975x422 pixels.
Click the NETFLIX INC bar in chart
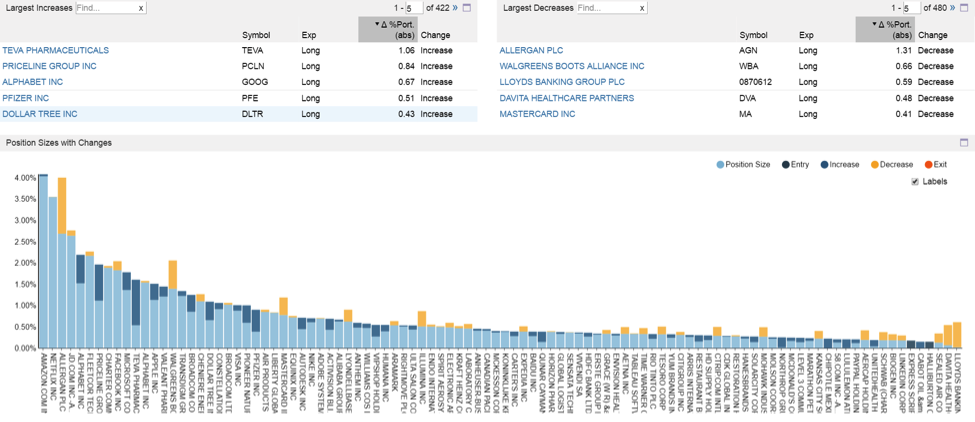pyautogui.click(x=52, y=272)
